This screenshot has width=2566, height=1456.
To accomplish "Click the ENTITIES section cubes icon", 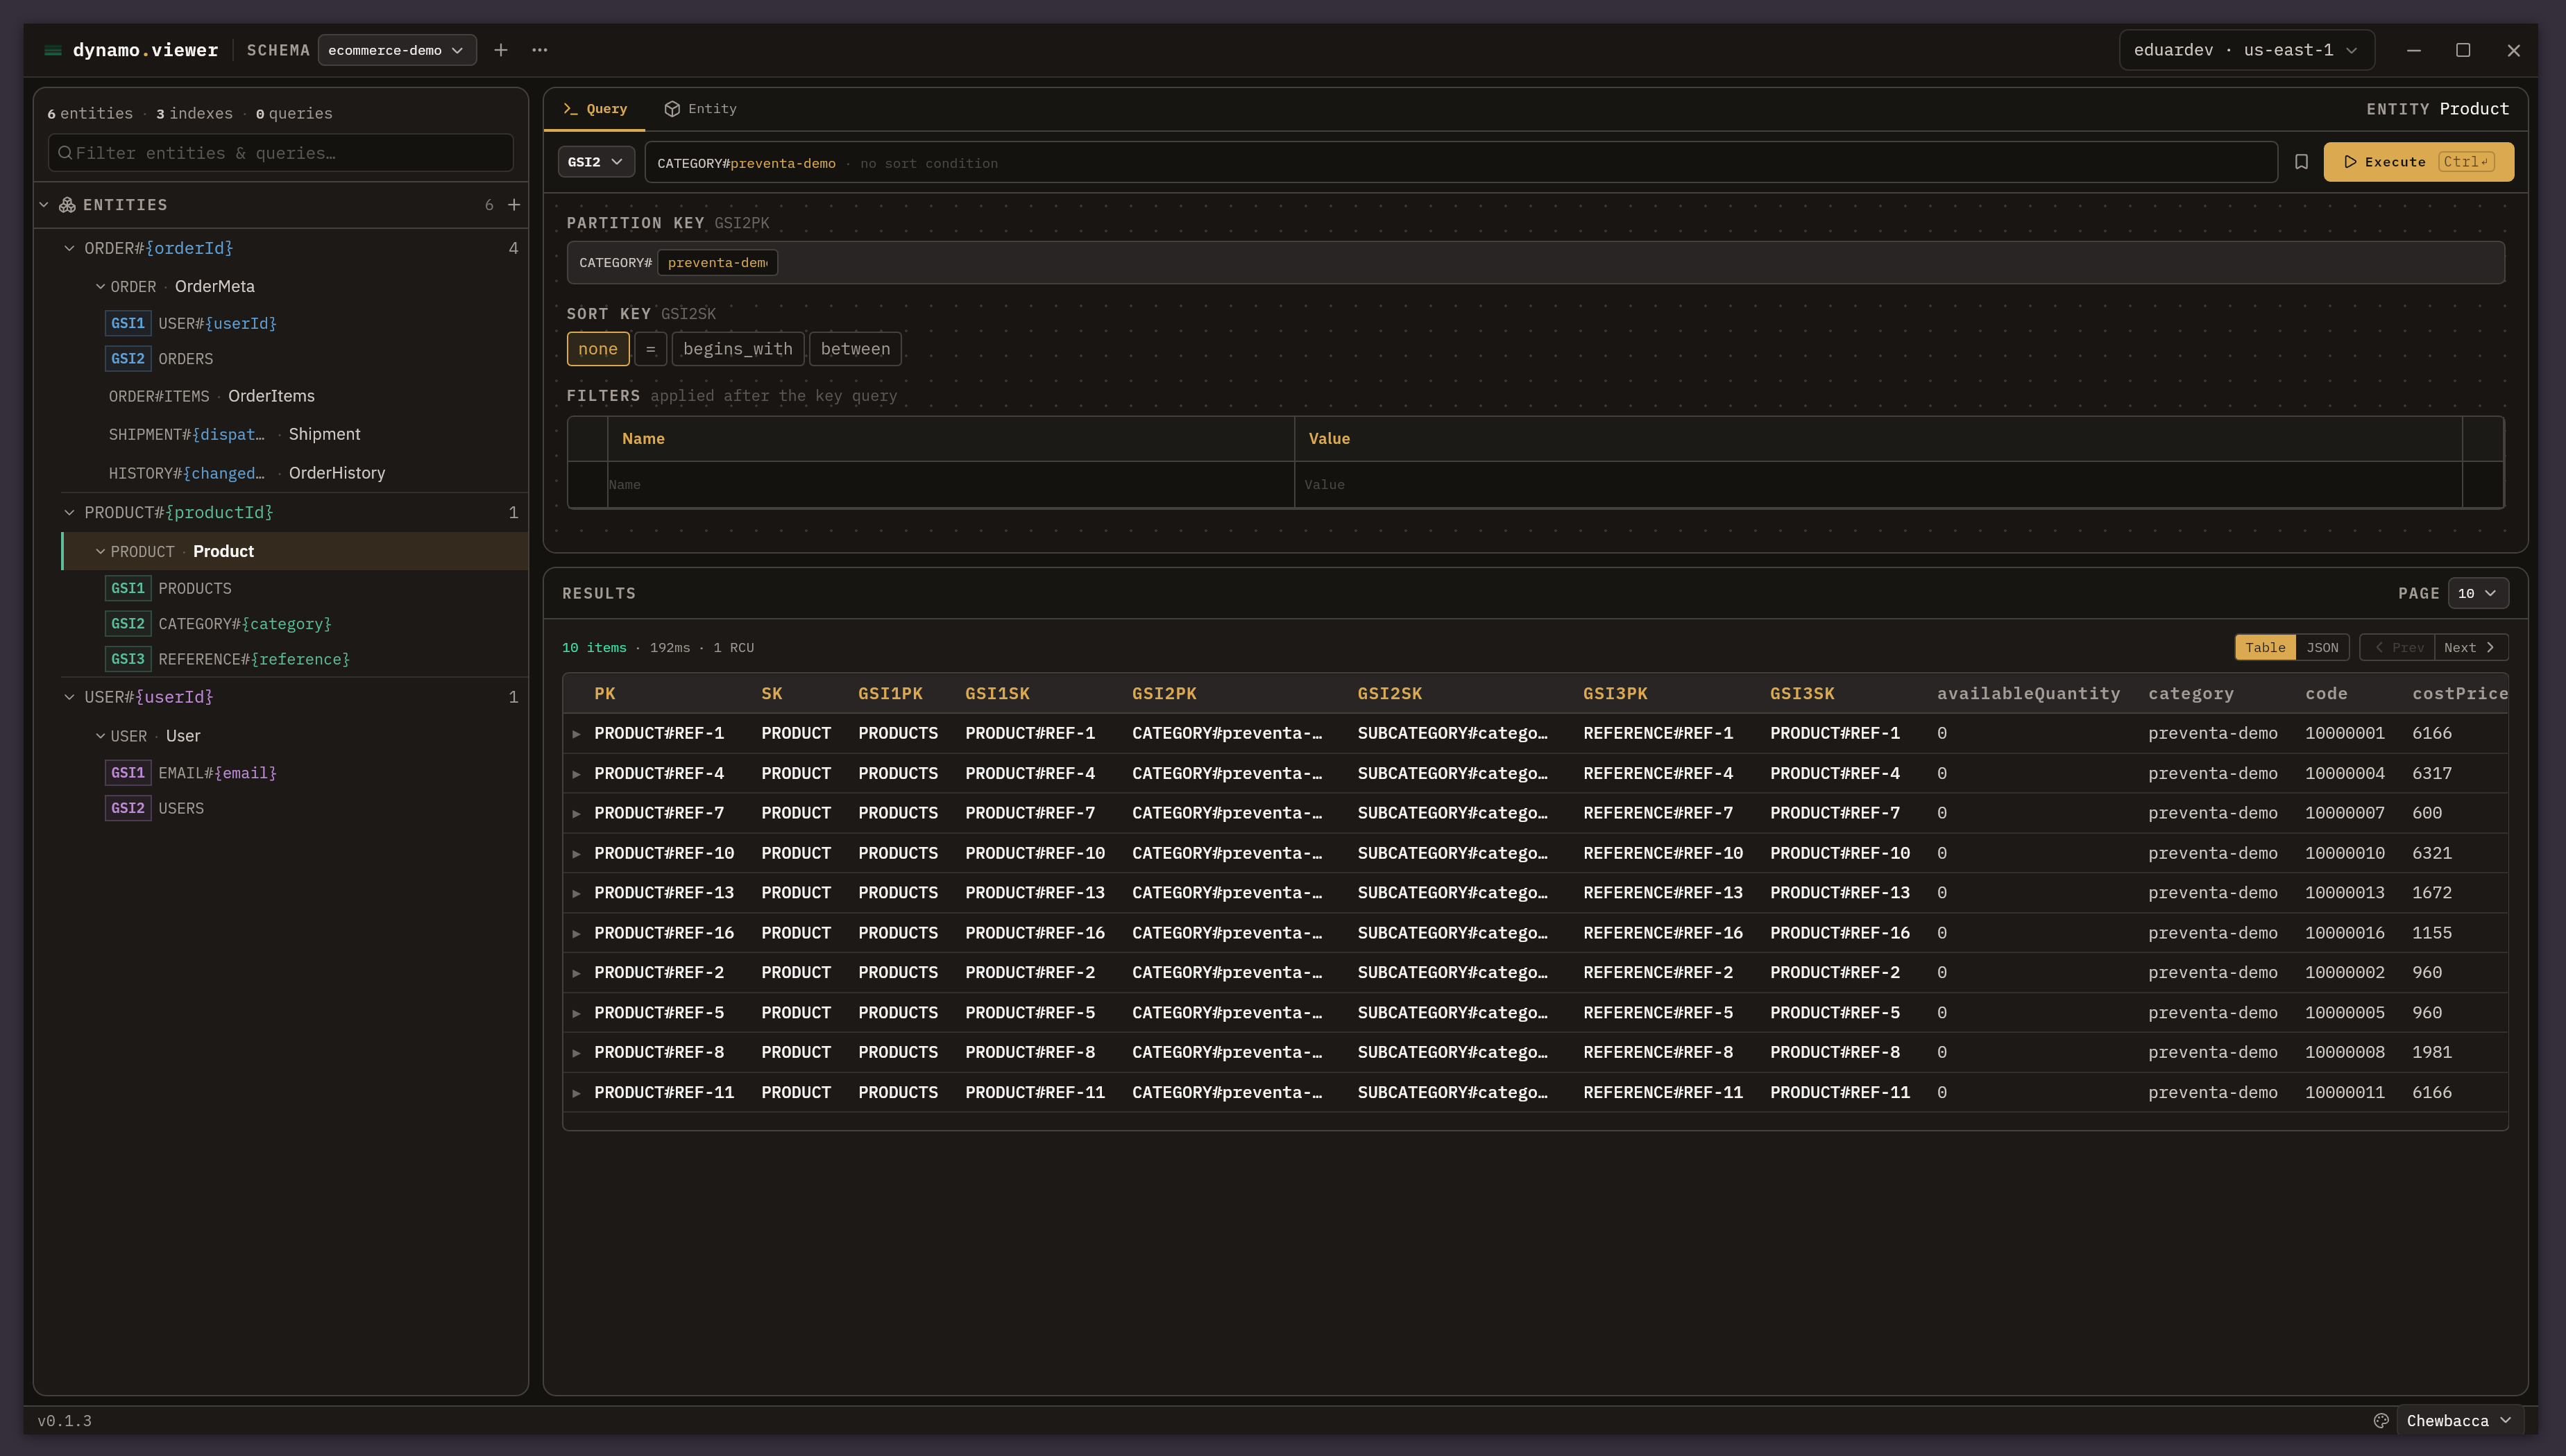I will (x=67, y=205).
